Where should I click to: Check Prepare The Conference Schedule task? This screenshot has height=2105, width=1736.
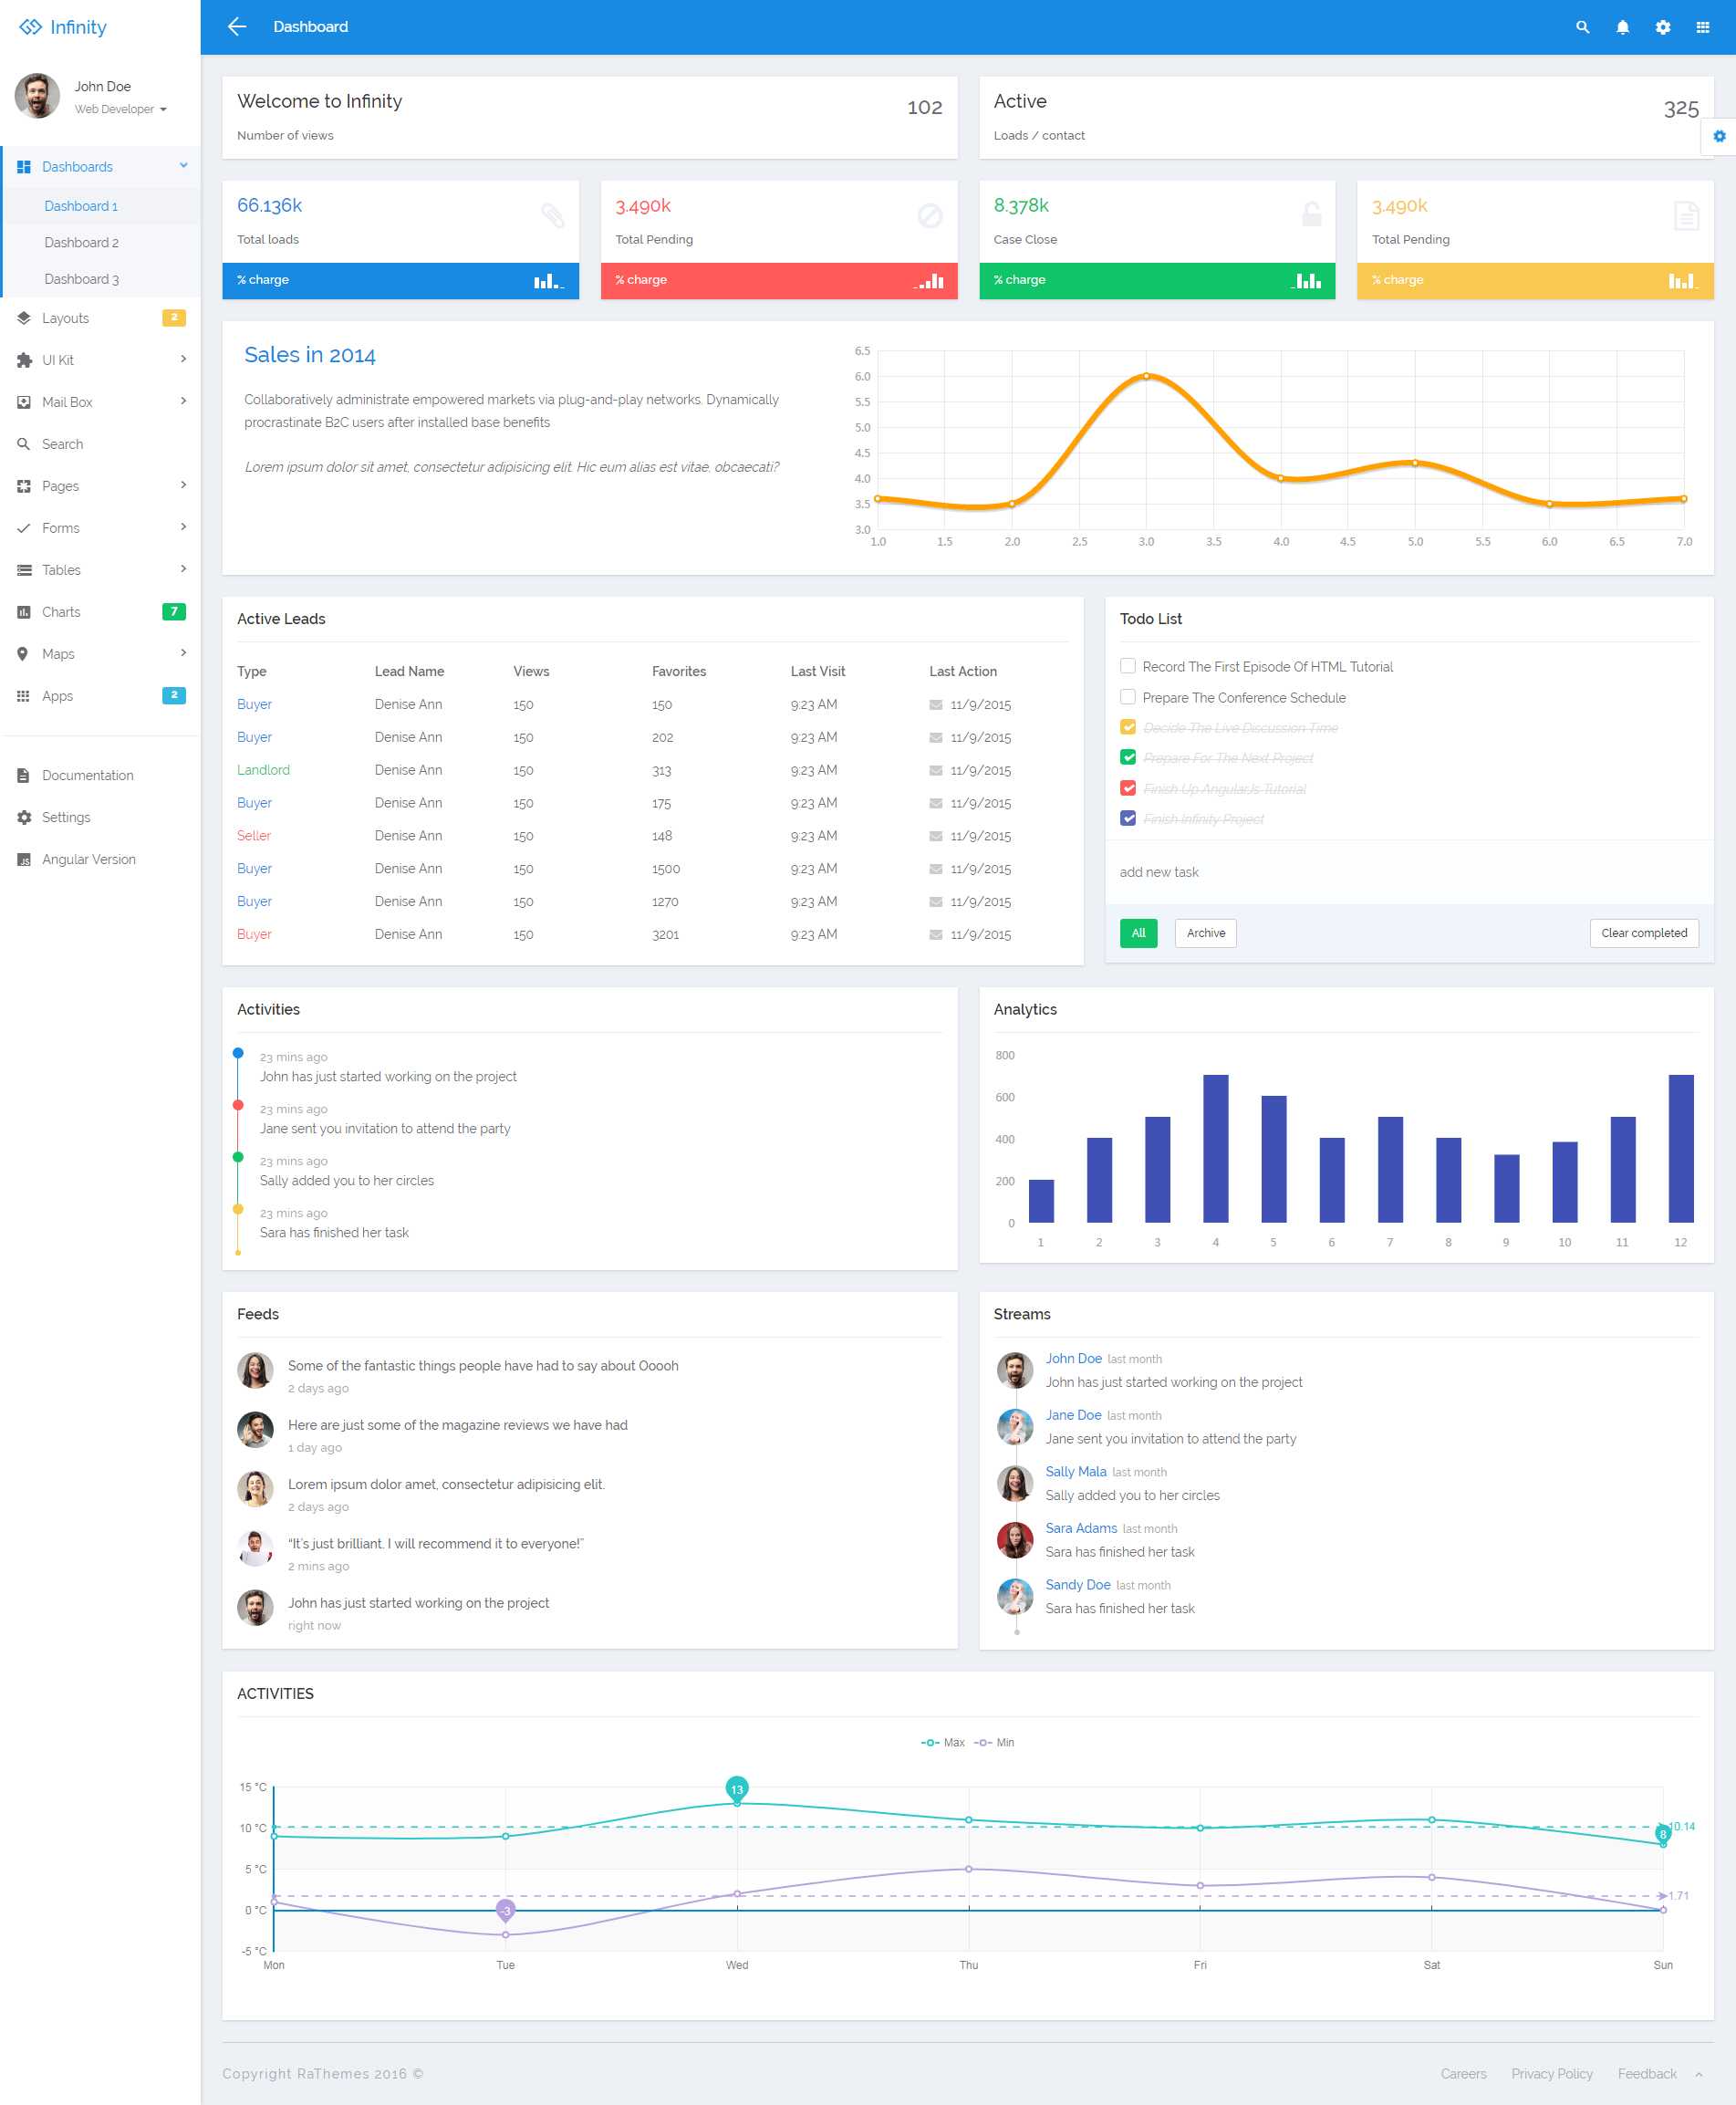(x=1128, y=697)
